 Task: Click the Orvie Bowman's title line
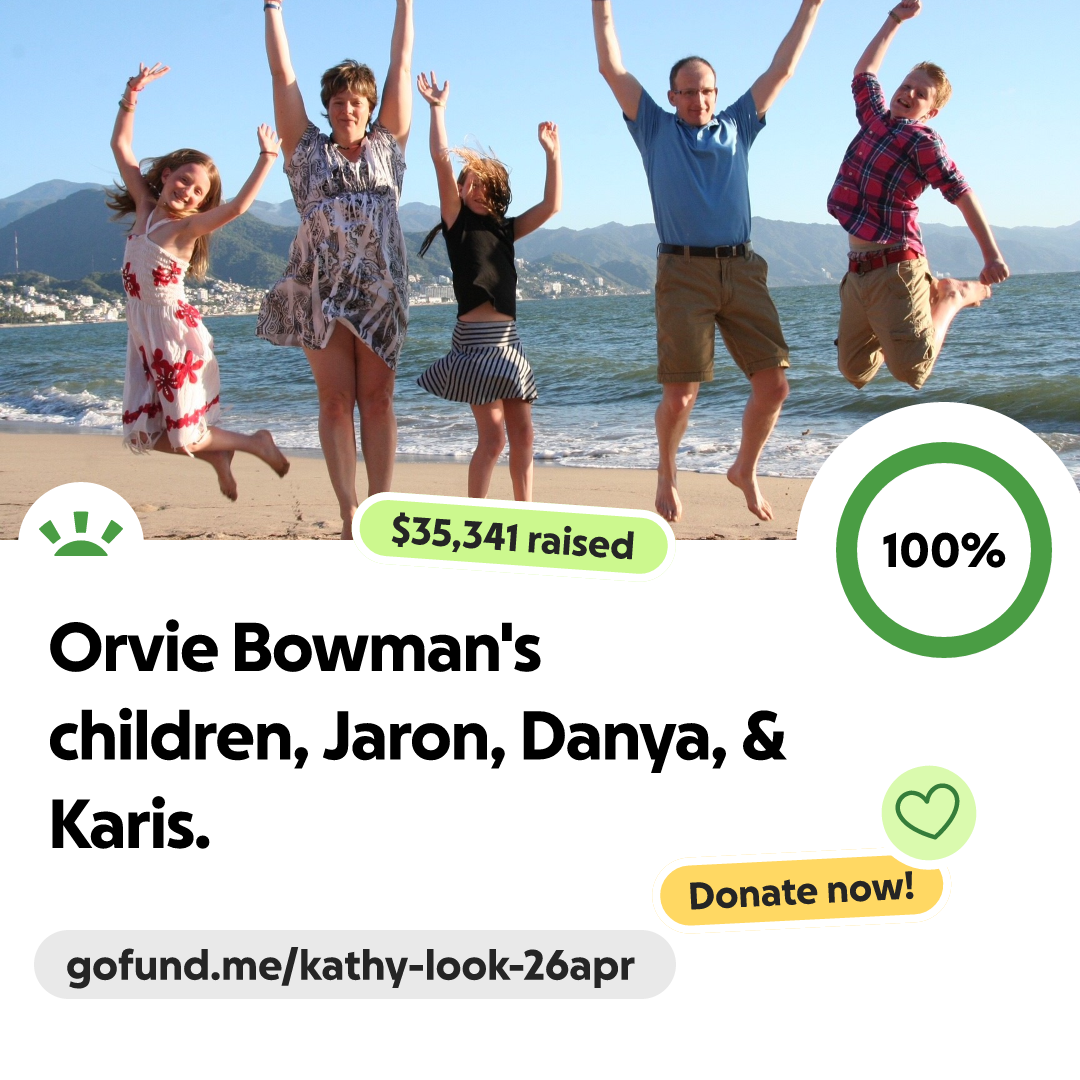295,647
